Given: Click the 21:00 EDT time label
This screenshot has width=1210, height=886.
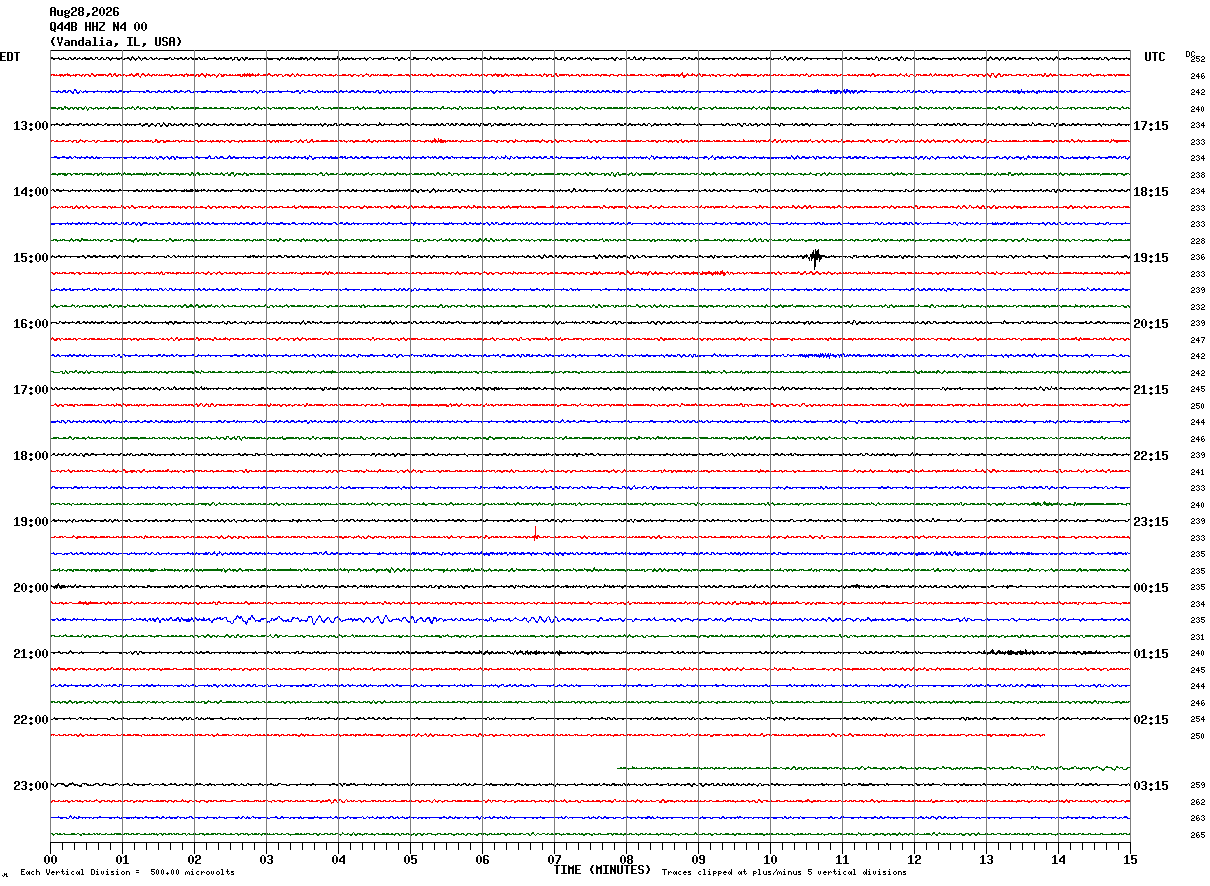Looking at the screenshot, I should [x=30, y=654].
